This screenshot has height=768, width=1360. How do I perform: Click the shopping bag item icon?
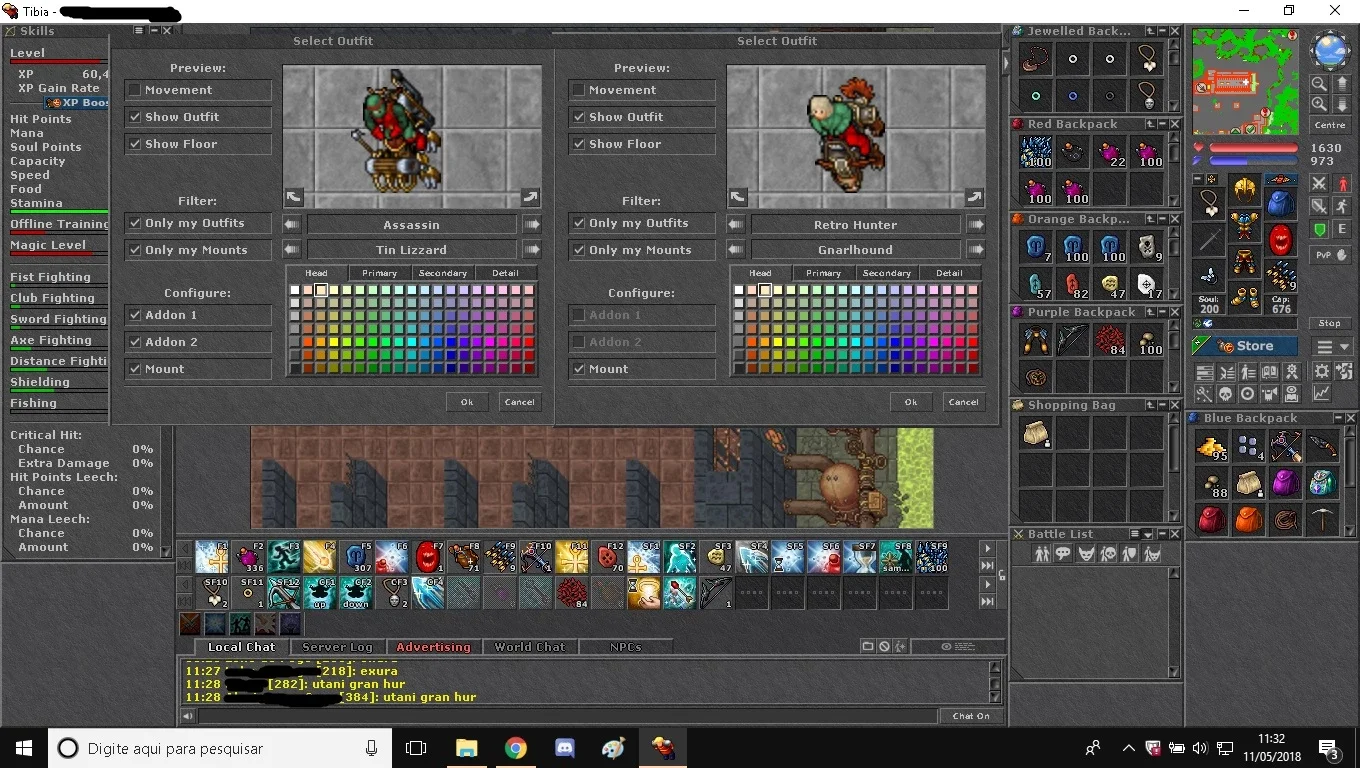1036,433
